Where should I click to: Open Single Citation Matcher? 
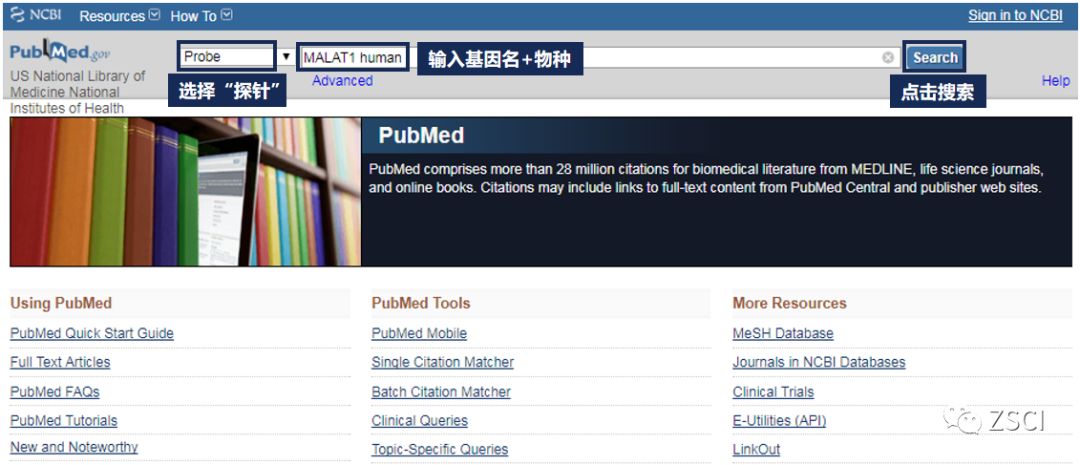(x=442, y=362)
